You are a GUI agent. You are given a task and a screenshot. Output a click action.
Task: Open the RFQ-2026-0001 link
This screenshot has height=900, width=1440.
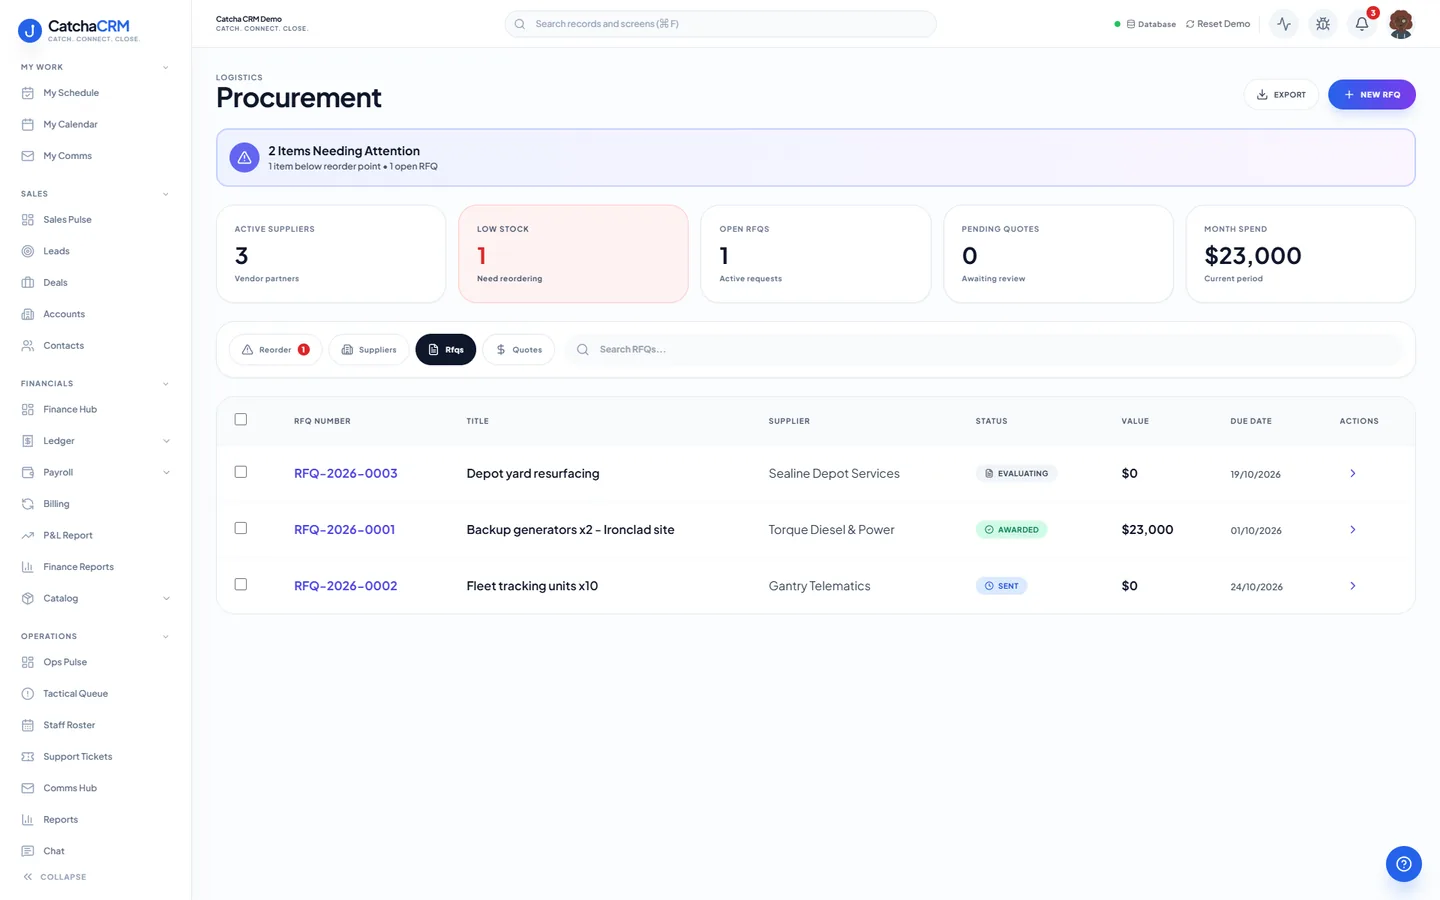344,530
